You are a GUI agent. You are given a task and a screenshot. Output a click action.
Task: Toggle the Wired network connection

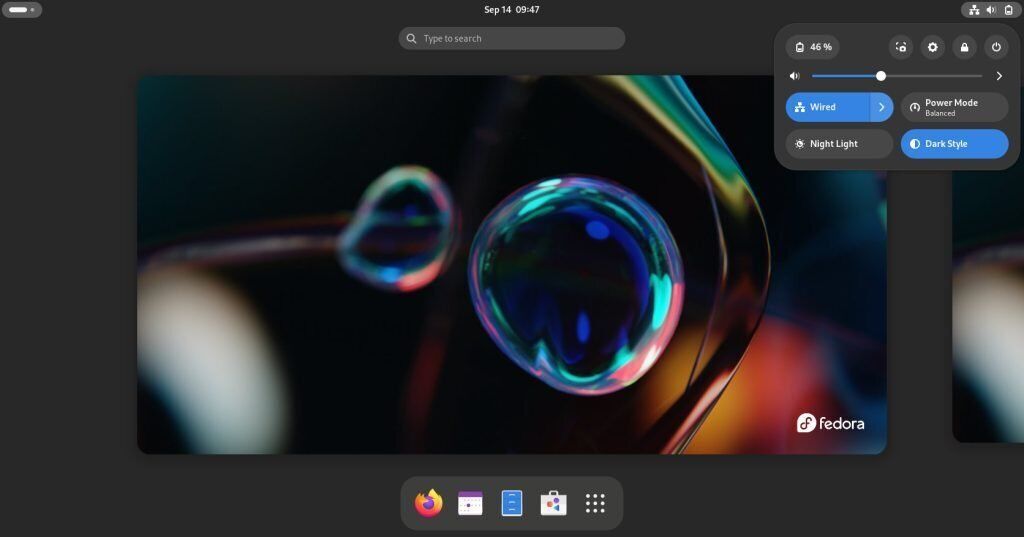[828, 107]
